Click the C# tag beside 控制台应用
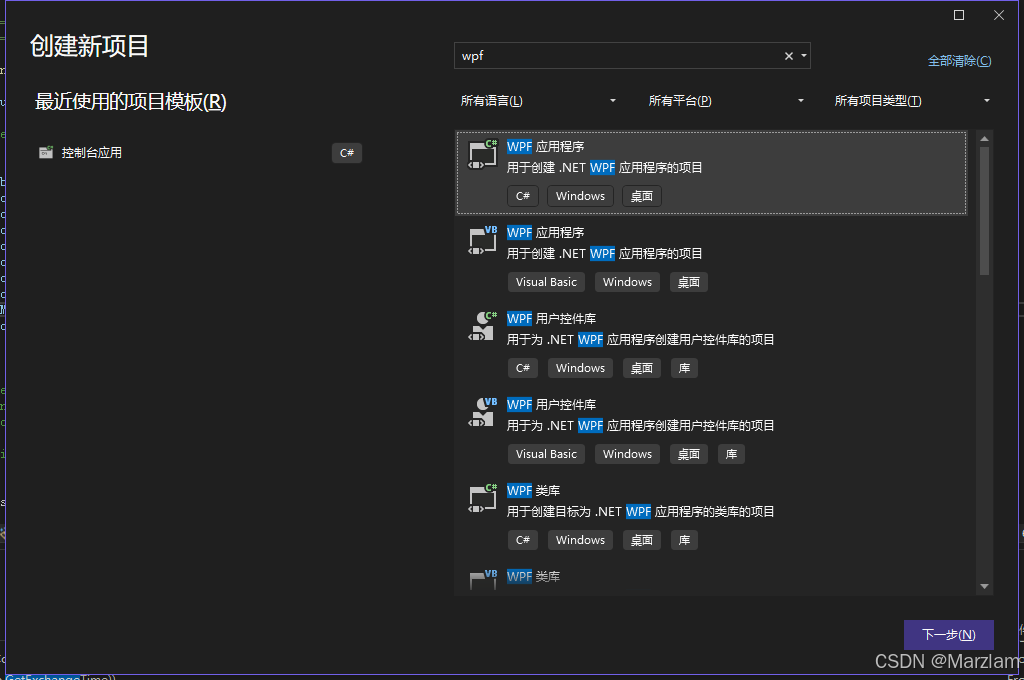 pos(347,153)
